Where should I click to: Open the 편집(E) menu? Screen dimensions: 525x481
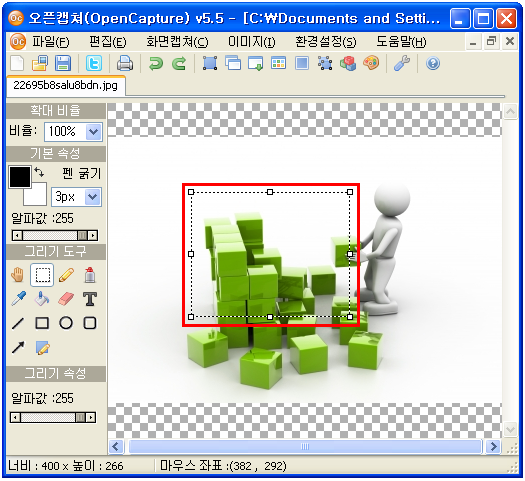tap(108, 42)
